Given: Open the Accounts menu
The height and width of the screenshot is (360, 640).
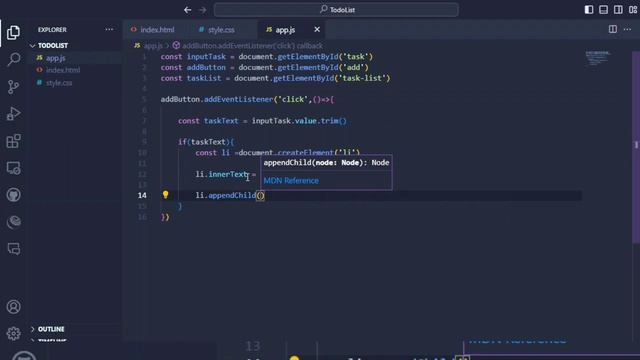Looking at the screenshot, I should [x=13, y=307].
